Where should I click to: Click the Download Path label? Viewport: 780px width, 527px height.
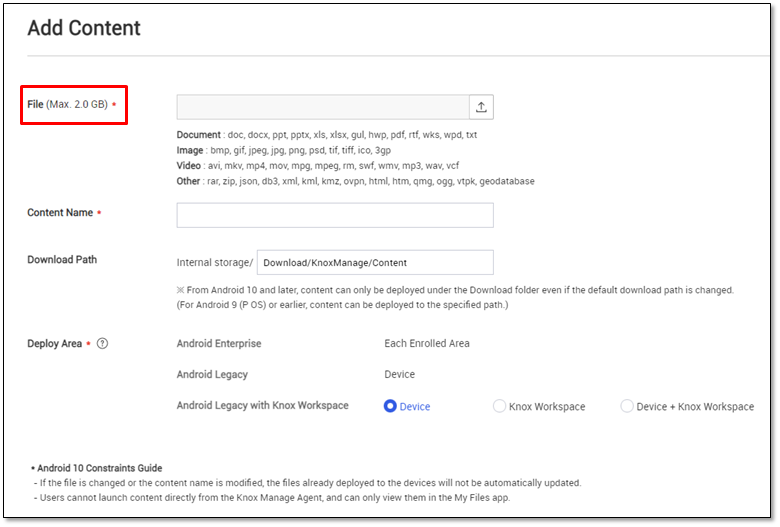62,259
